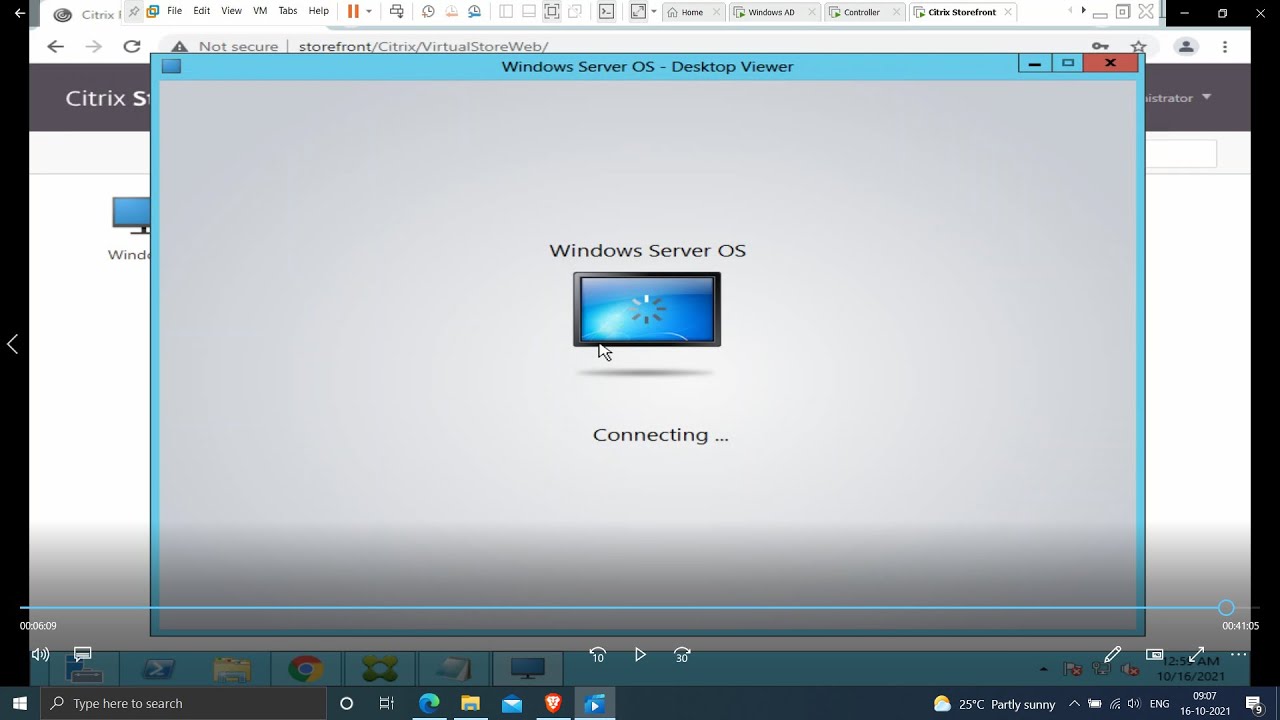The width and height of the screenshot is (1280, 720).
Task: Open the Help menu in VMware
Action: [x=318, y=11]
